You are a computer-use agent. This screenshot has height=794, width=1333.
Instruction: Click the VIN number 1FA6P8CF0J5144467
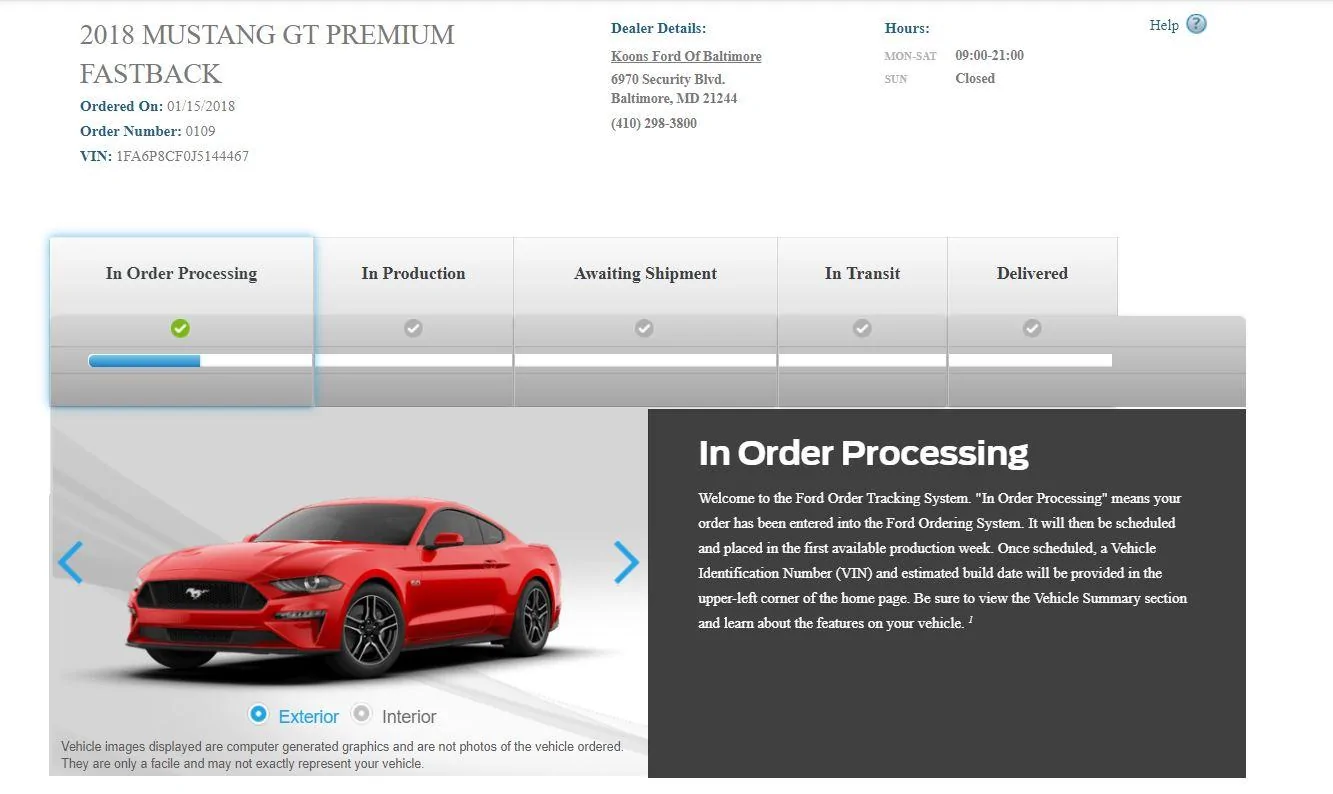(182, 157)
